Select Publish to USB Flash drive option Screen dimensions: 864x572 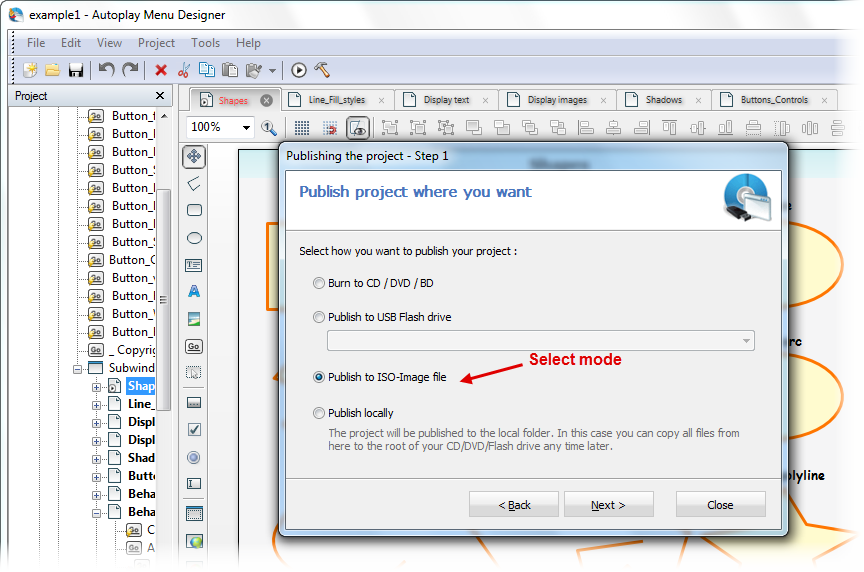pyautogui.click(x=382, y=317)
